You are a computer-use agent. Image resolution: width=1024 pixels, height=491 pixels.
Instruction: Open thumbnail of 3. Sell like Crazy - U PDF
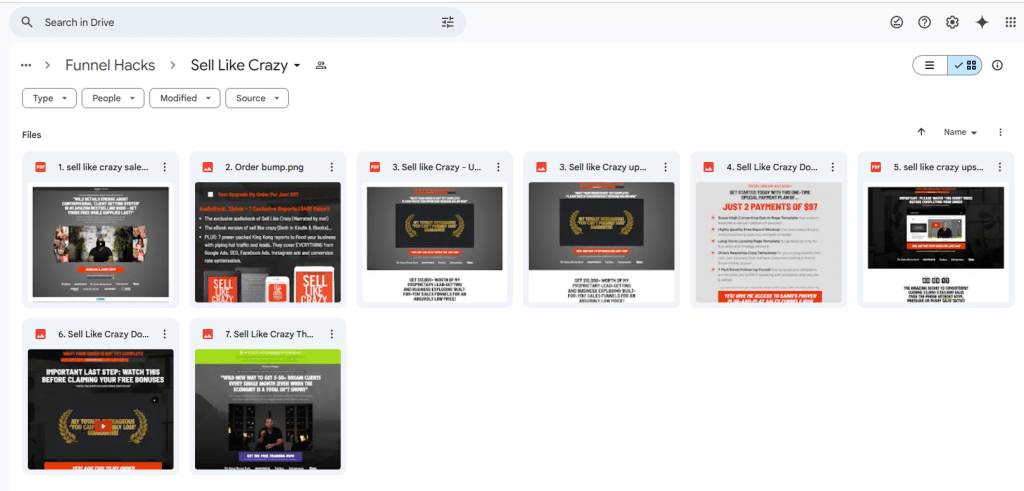coord(435,243)
